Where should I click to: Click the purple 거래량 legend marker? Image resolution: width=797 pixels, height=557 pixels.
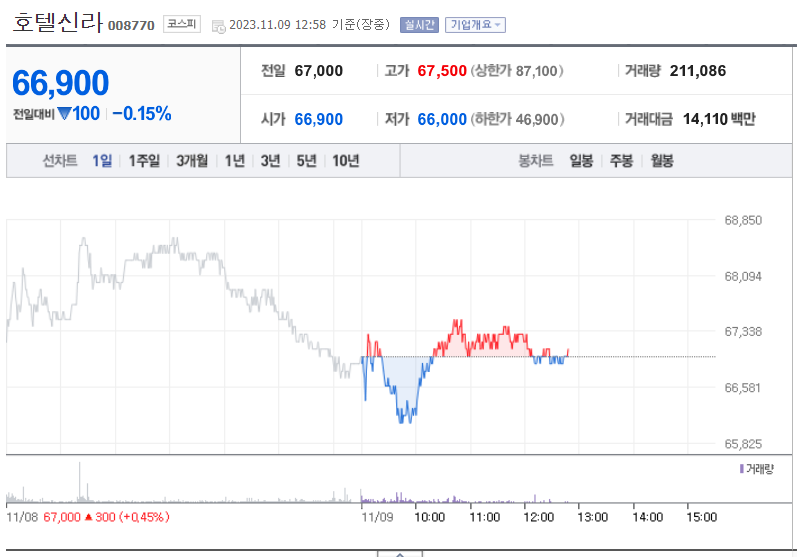click(x=742, y=469)
